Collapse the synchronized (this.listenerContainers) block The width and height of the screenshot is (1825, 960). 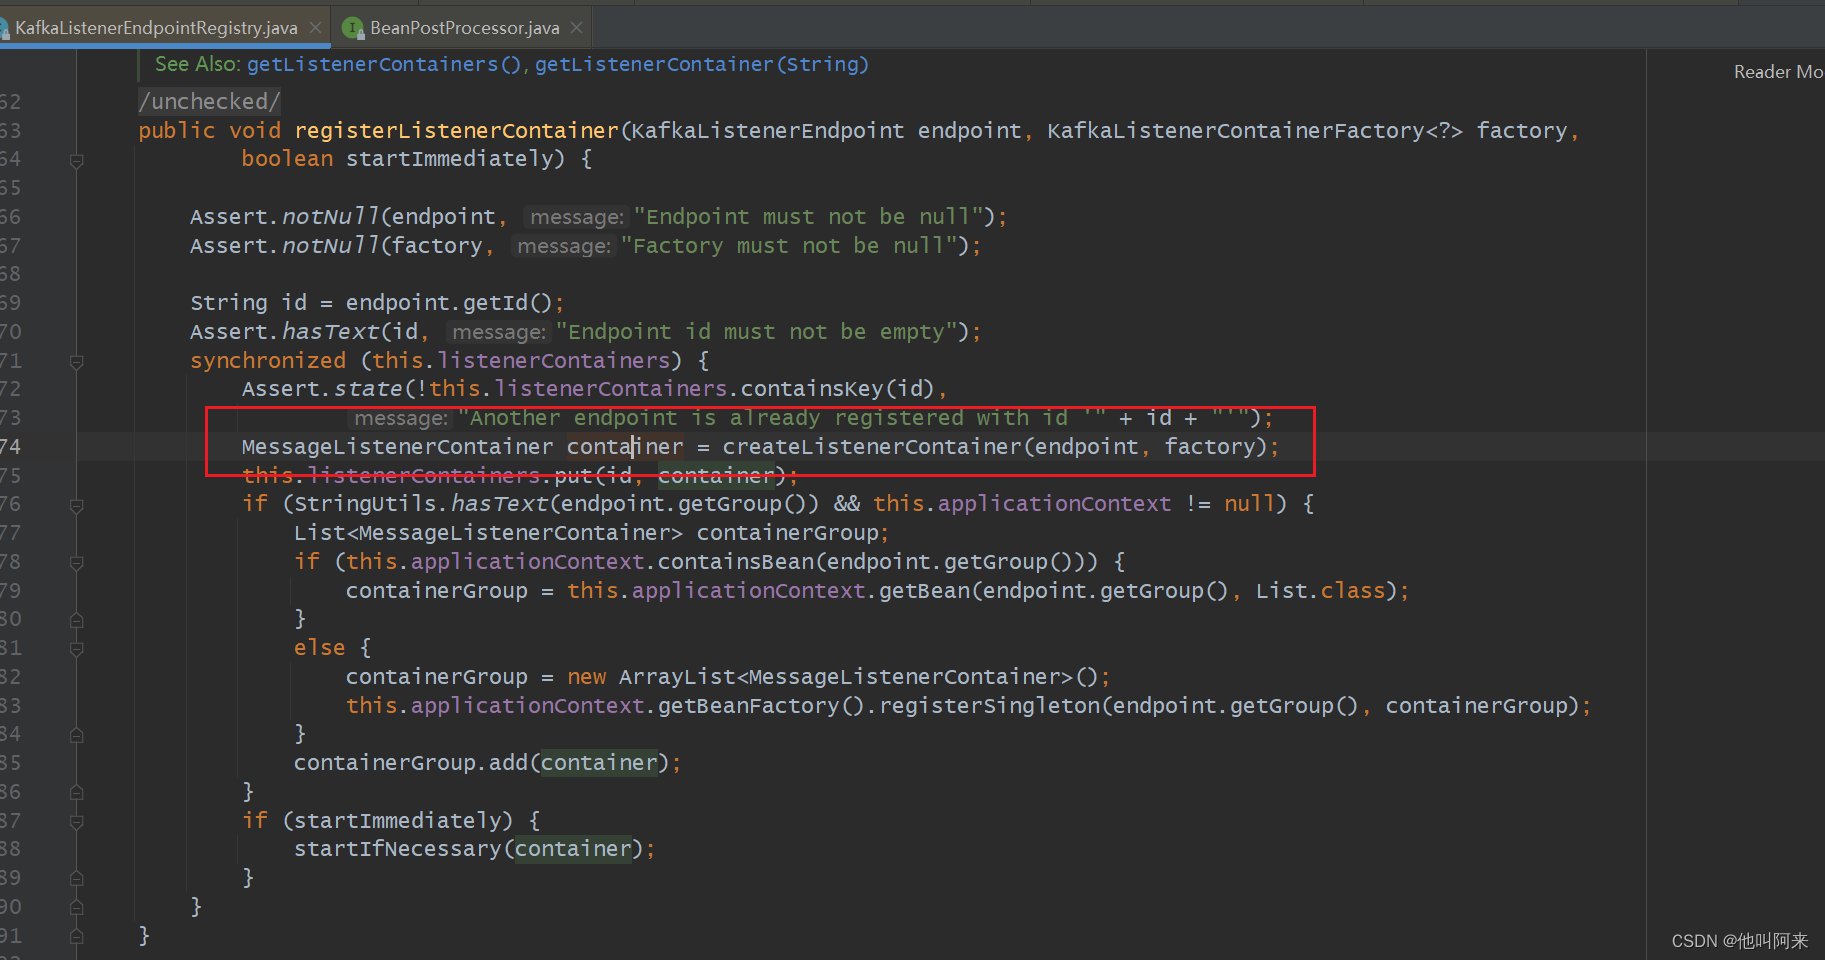77,361
